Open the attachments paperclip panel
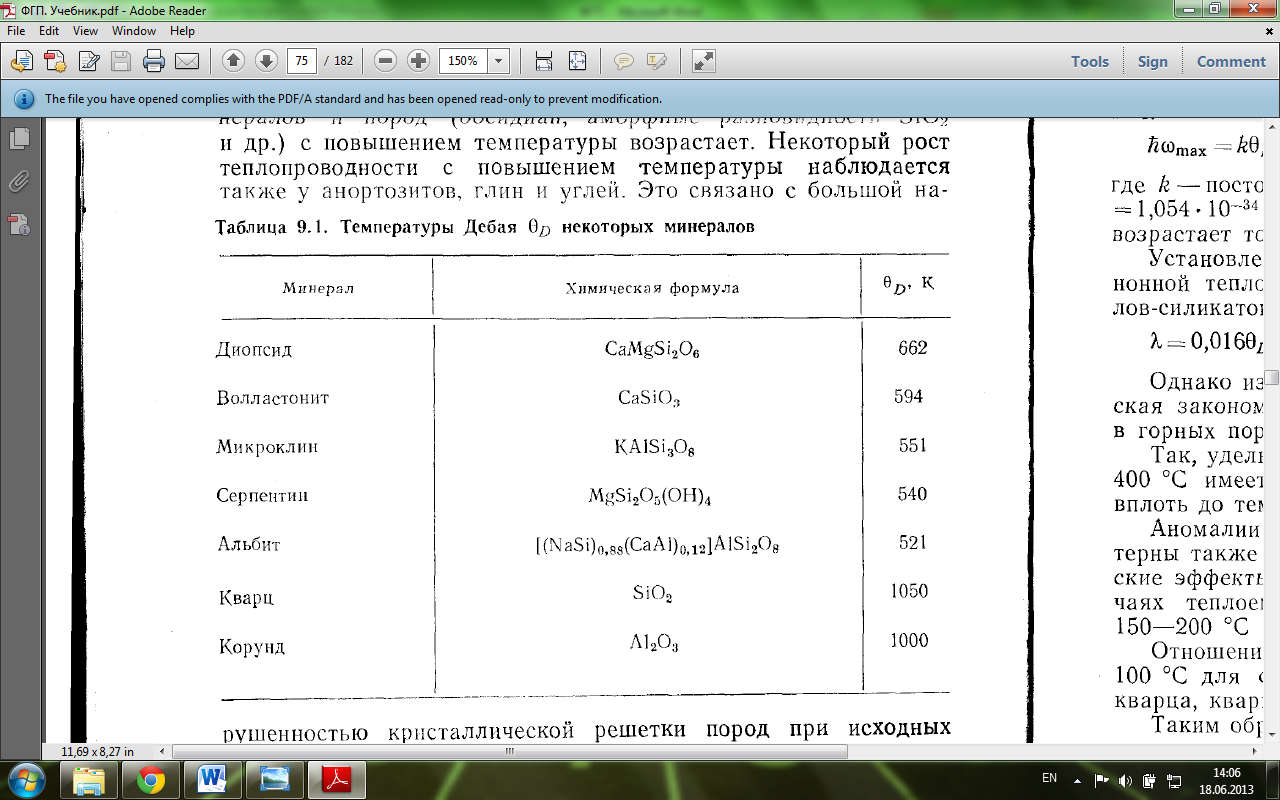The image size is (1280, 800). click(19, 181)
